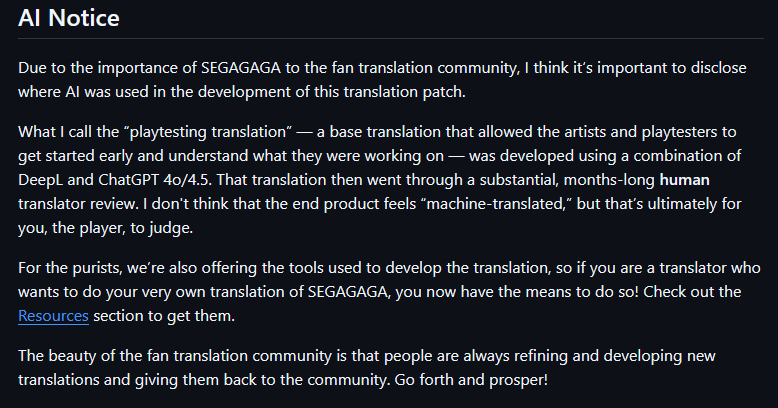Click the horizontal divider below the heading

click(389, 38)
